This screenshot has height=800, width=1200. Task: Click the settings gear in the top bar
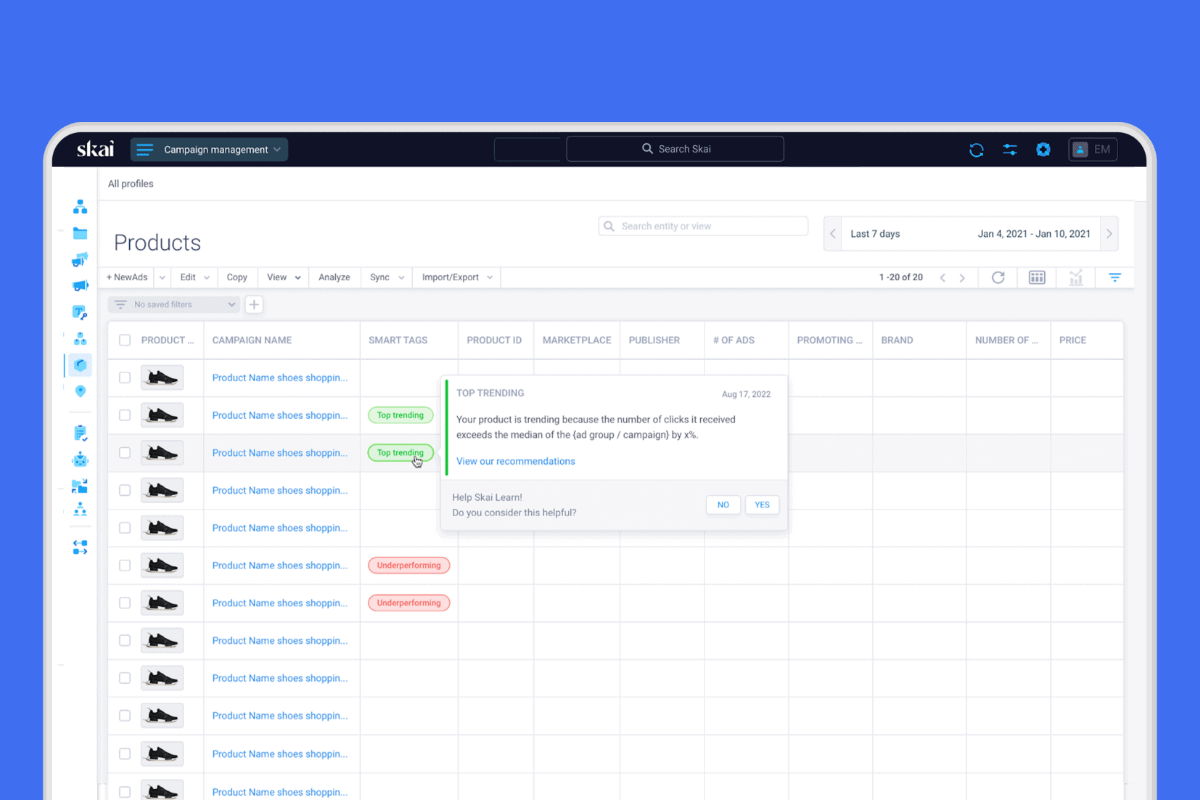(x=1043, y=149)
